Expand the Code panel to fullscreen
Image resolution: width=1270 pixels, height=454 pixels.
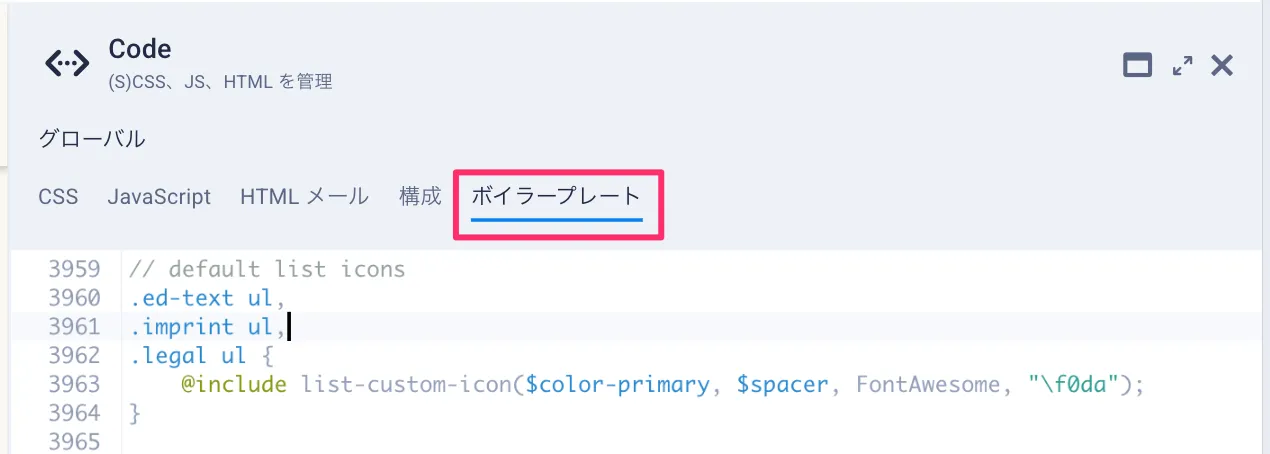click(1182, 66)
